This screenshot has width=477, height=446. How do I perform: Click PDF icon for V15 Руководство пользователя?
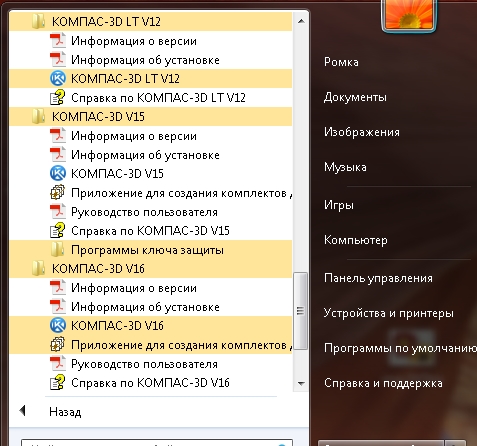pos(58,212)
